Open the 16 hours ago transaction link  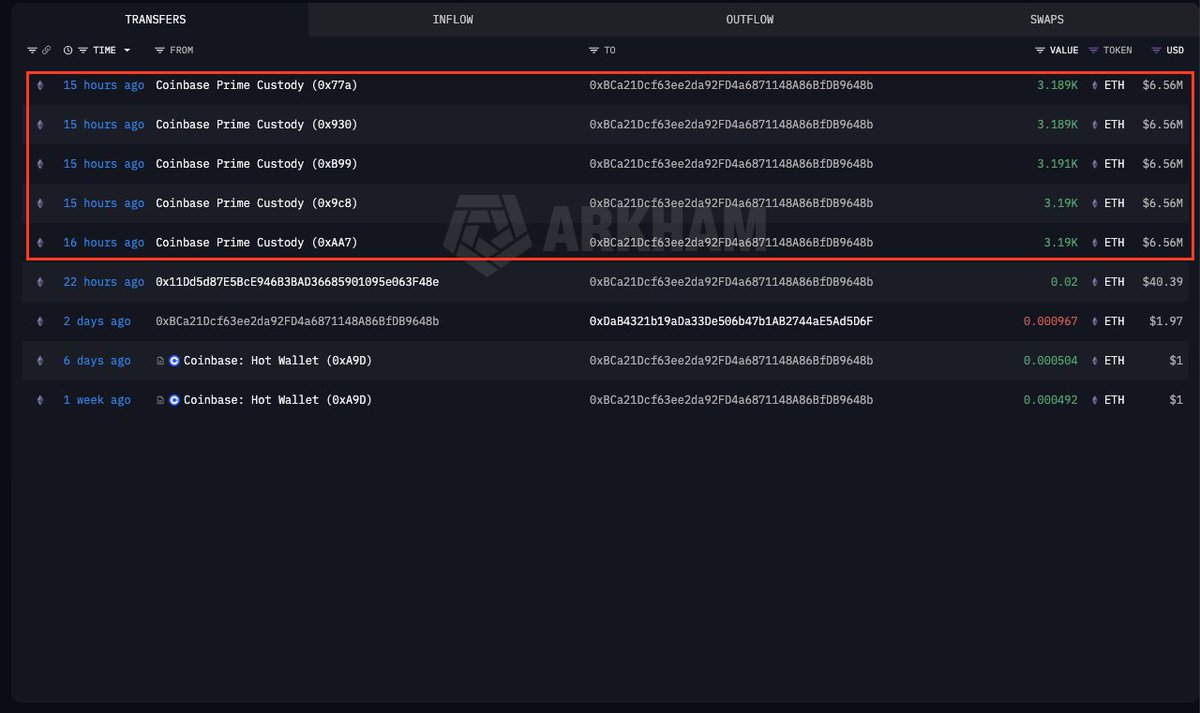click(x=104, y=243)
